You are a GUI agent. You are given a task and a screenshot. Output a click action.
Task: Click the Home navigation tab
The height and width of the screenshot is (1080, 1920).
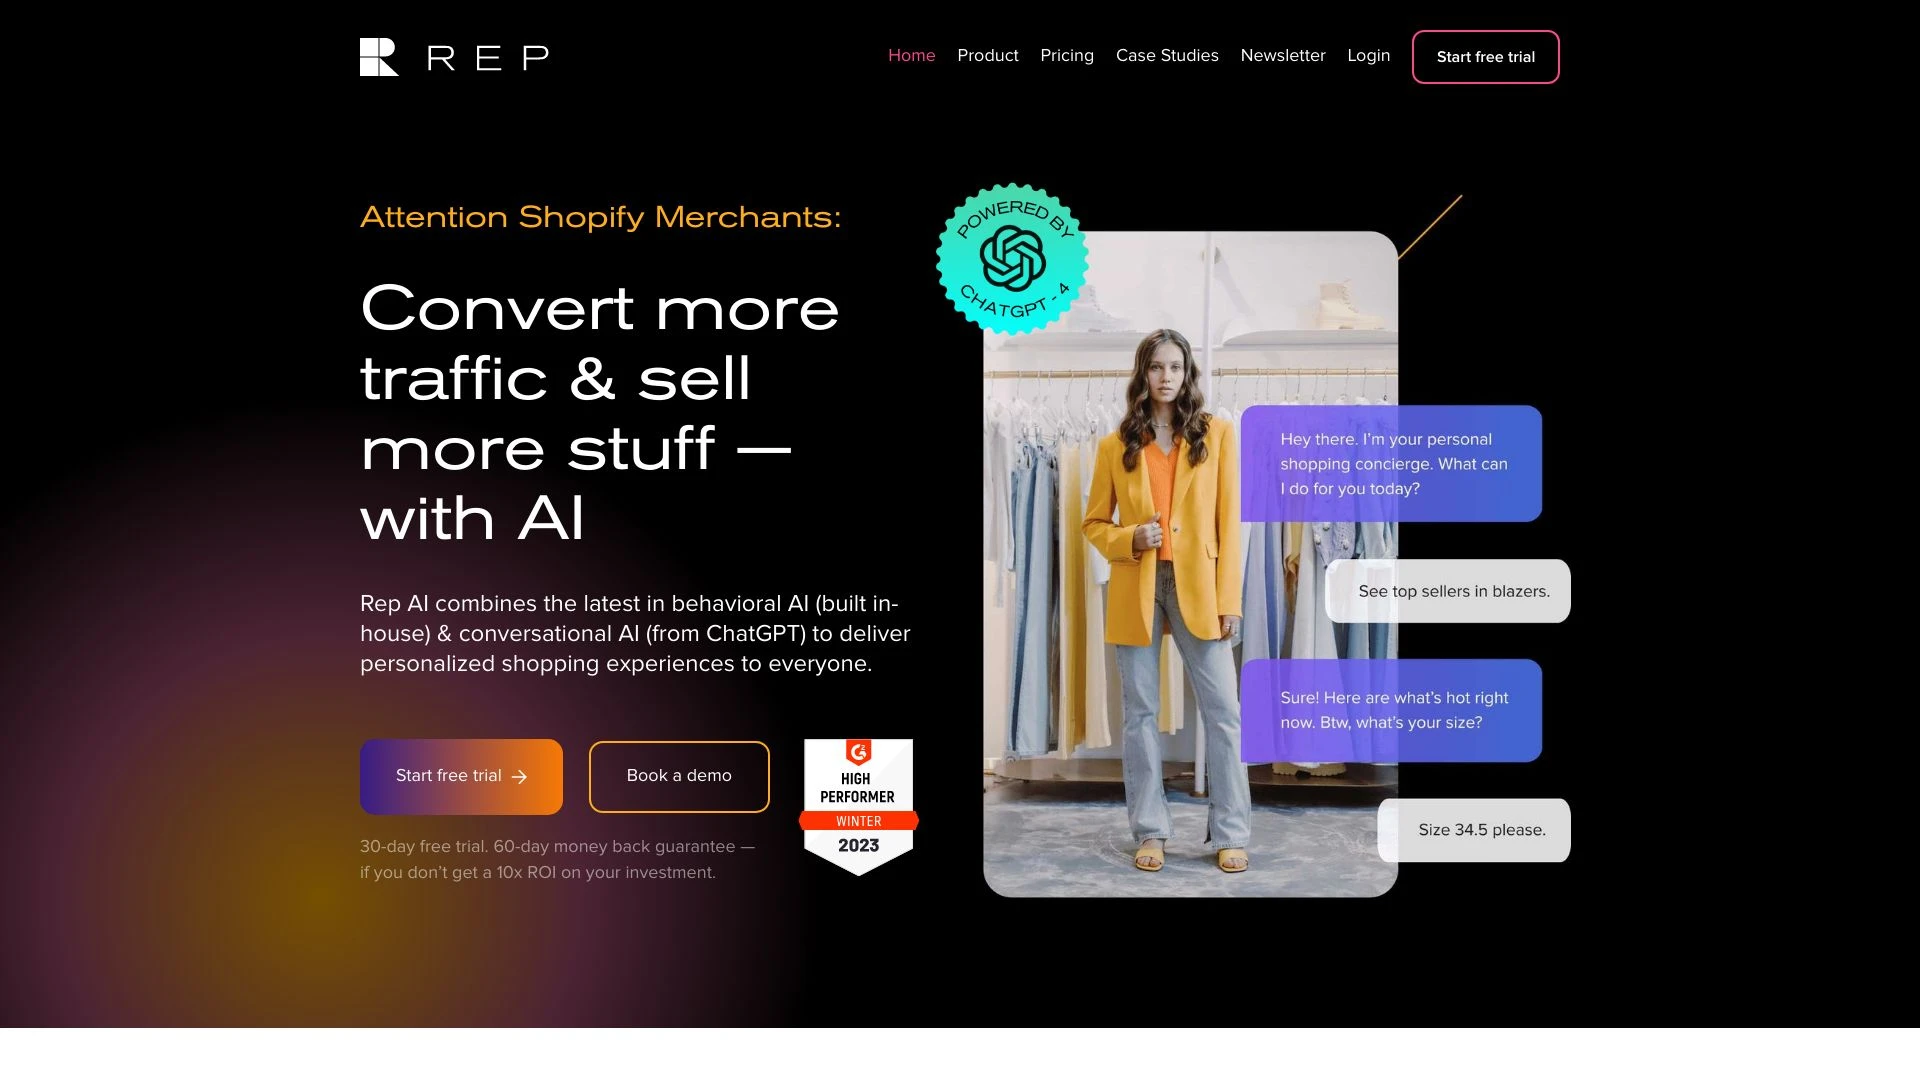point(910,55)
